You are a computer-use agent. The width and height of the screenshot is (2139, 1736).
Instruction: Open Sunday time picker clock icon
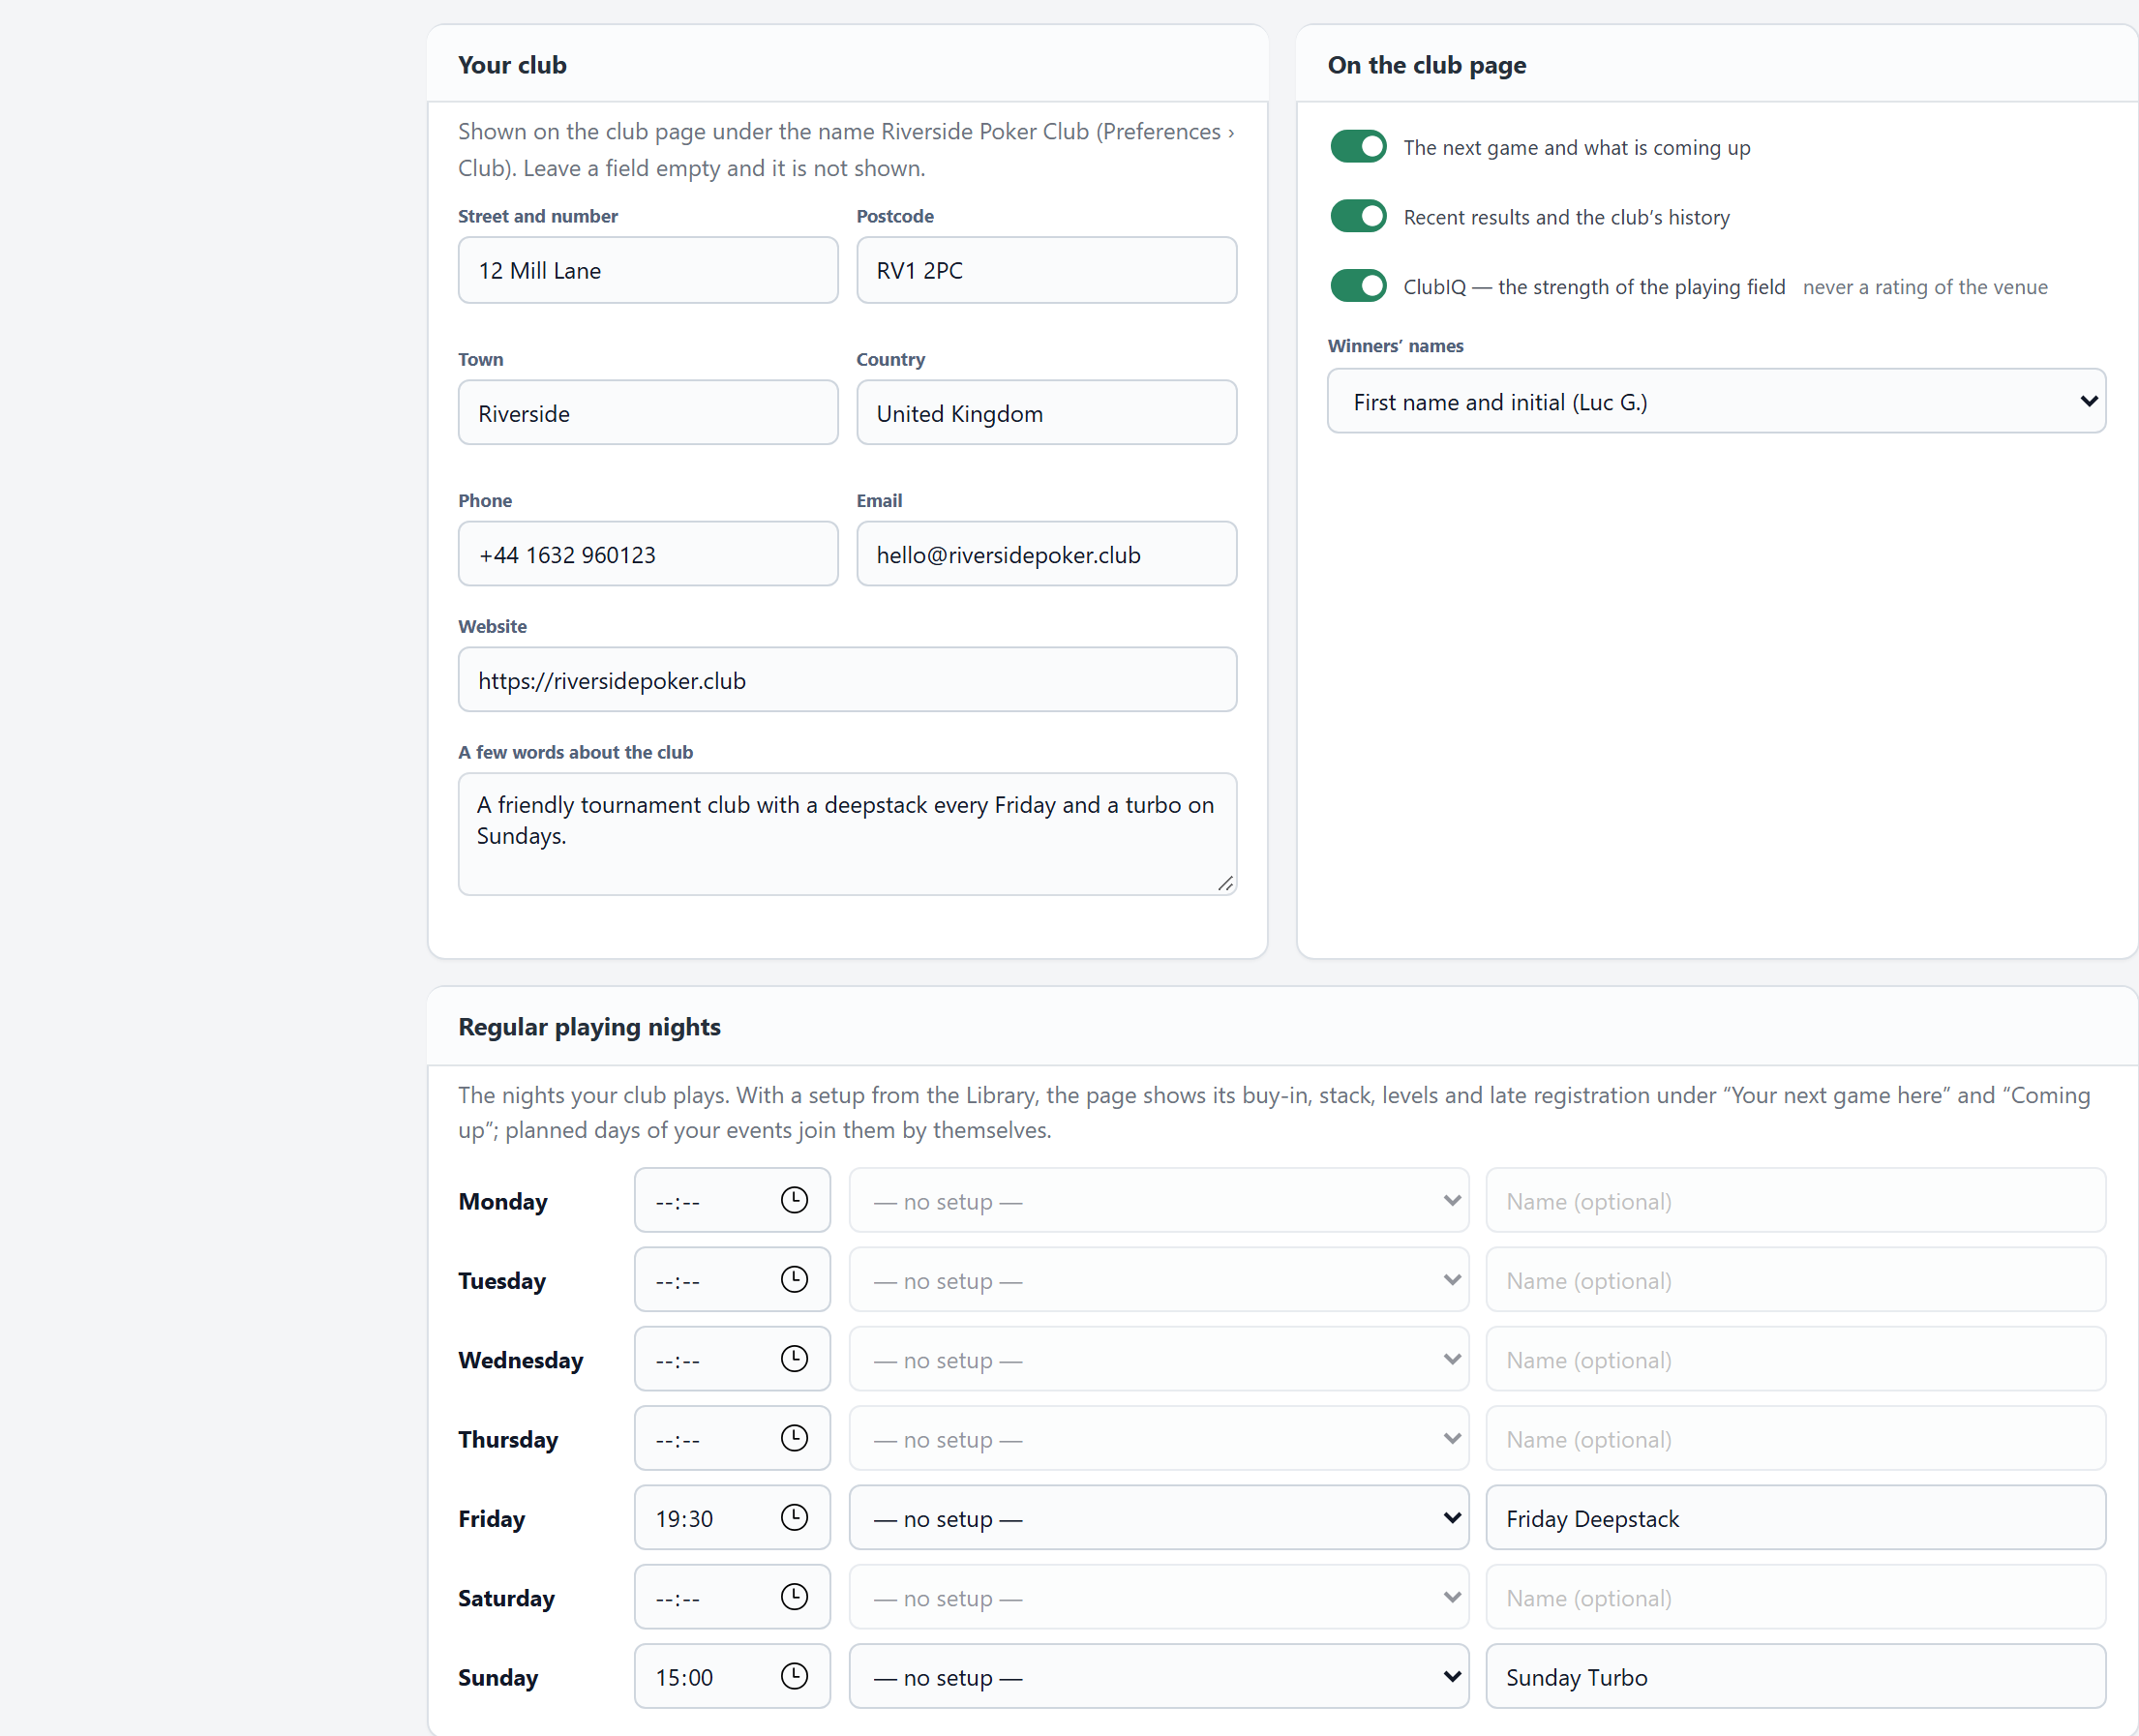coord(794,1676)
